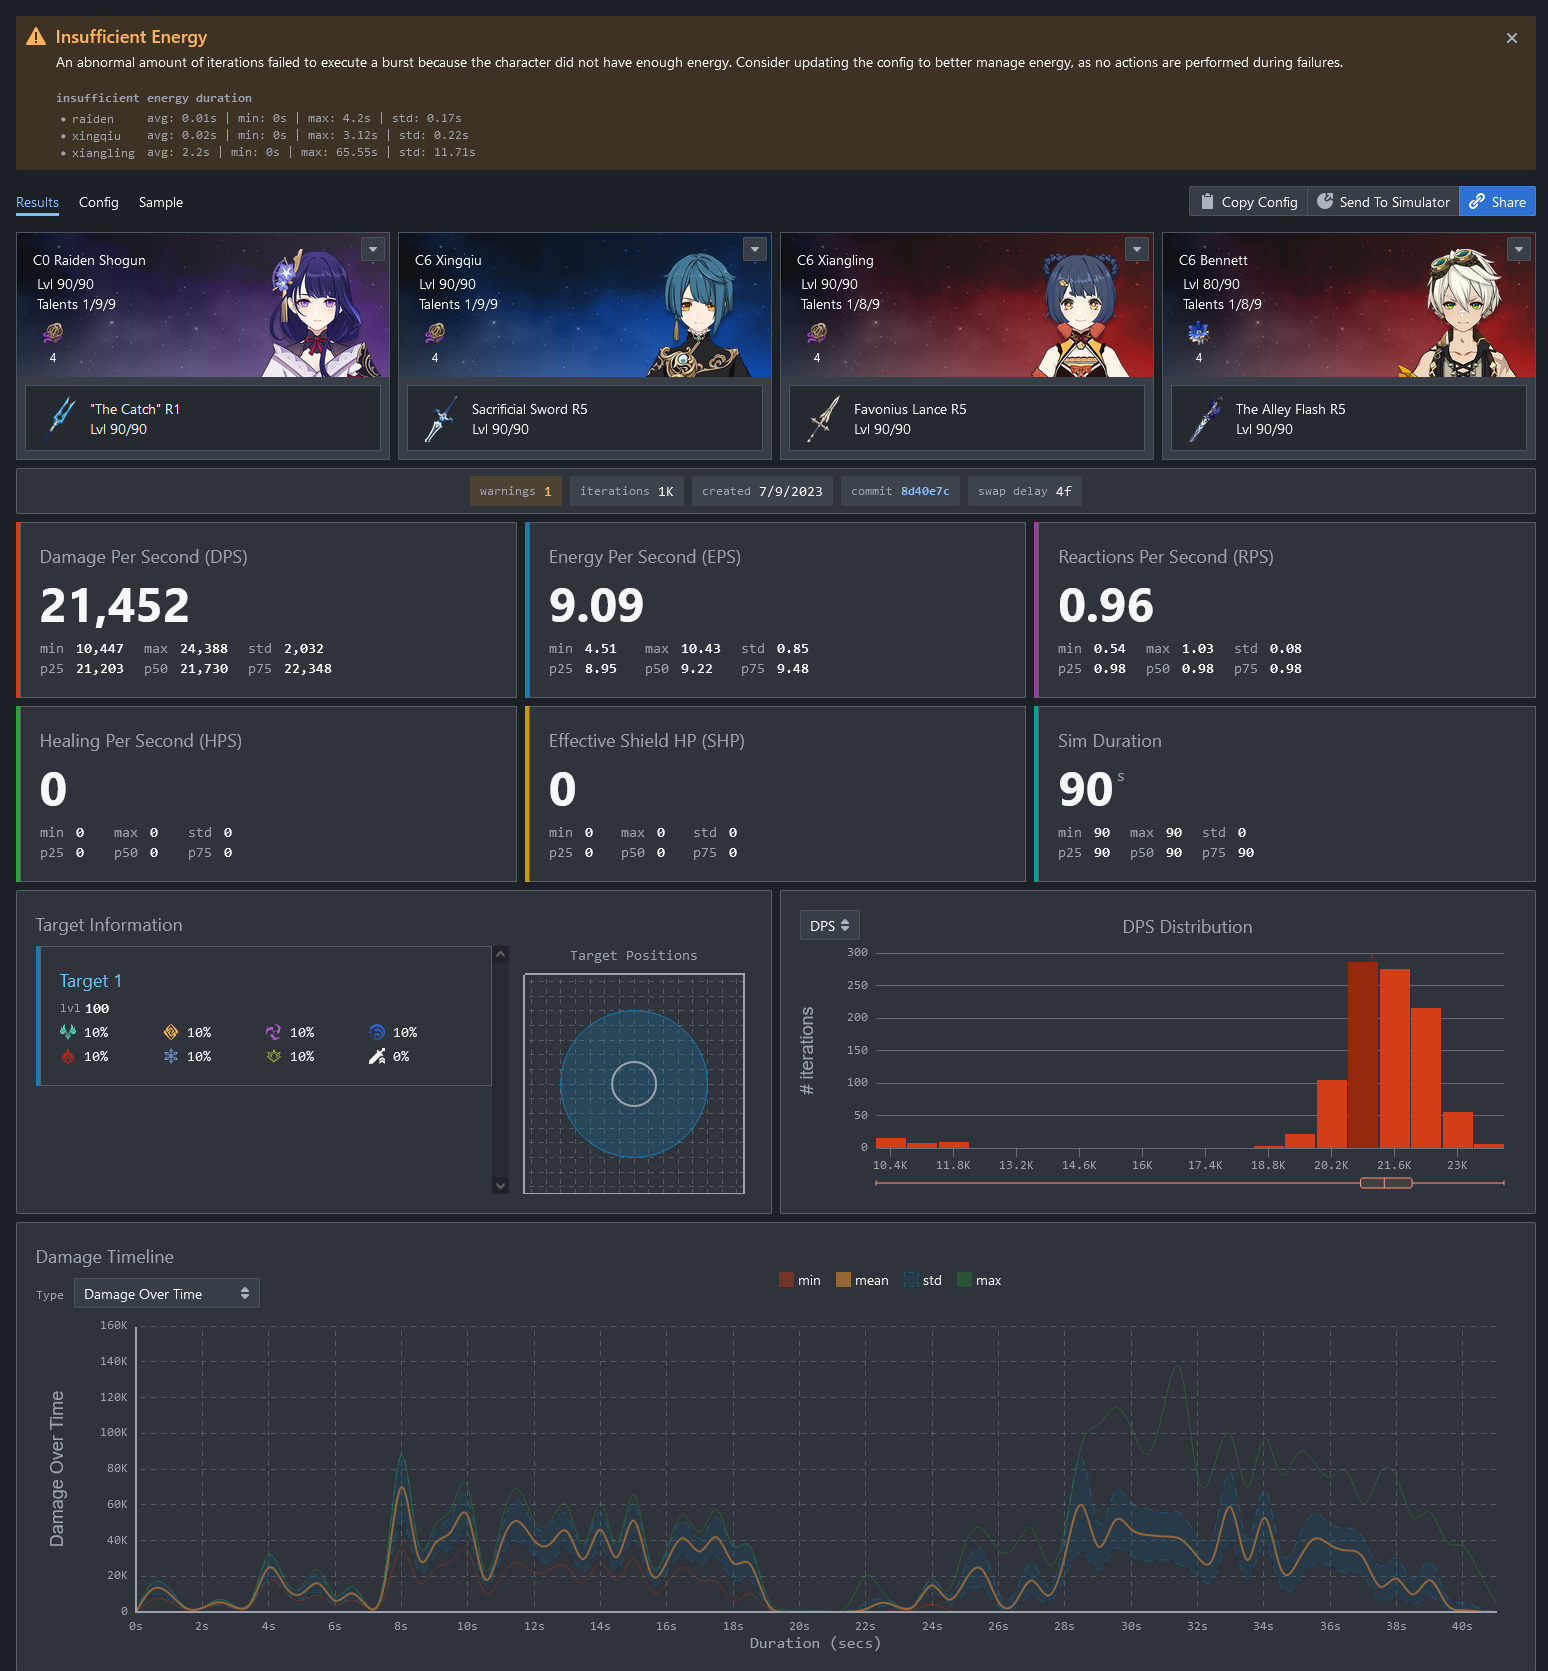Expand the Raiden Shogun card dropdown
Image resolution: width=1548 pixels, height=1671 pixels.
pyautogui.click(x=373, y=249)
